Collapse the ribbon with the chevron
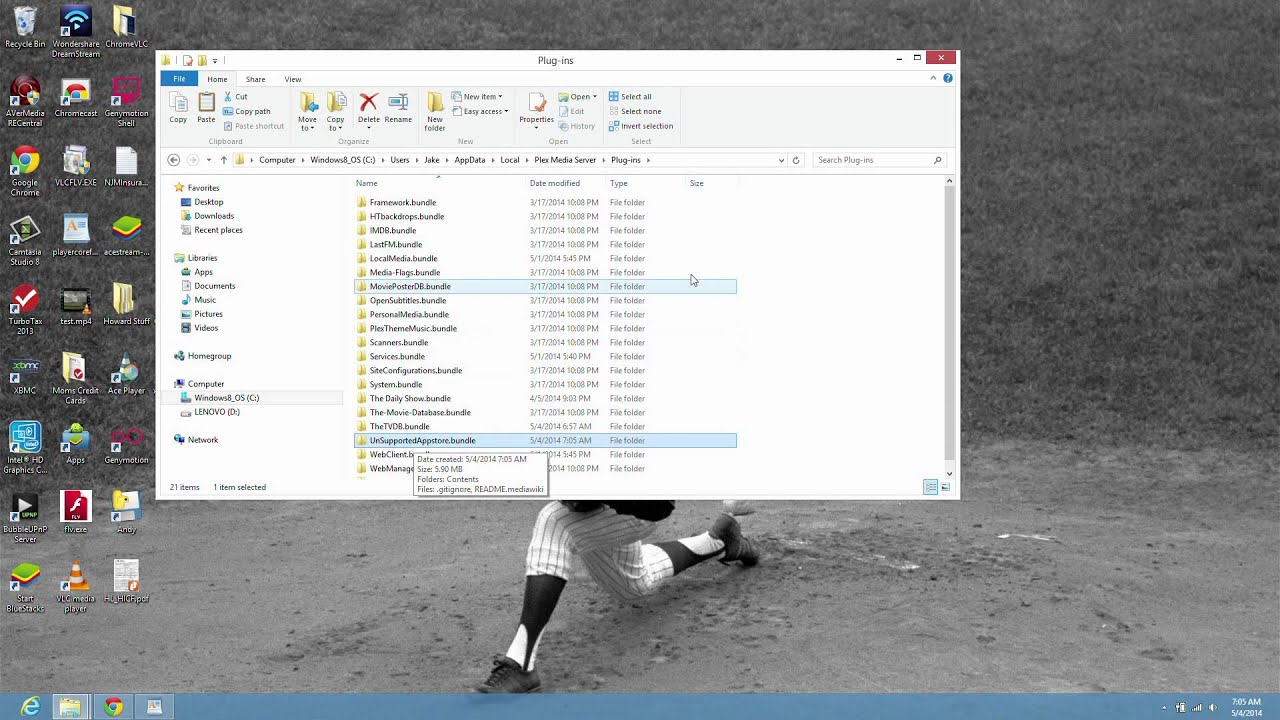 [x=933, y=78]
